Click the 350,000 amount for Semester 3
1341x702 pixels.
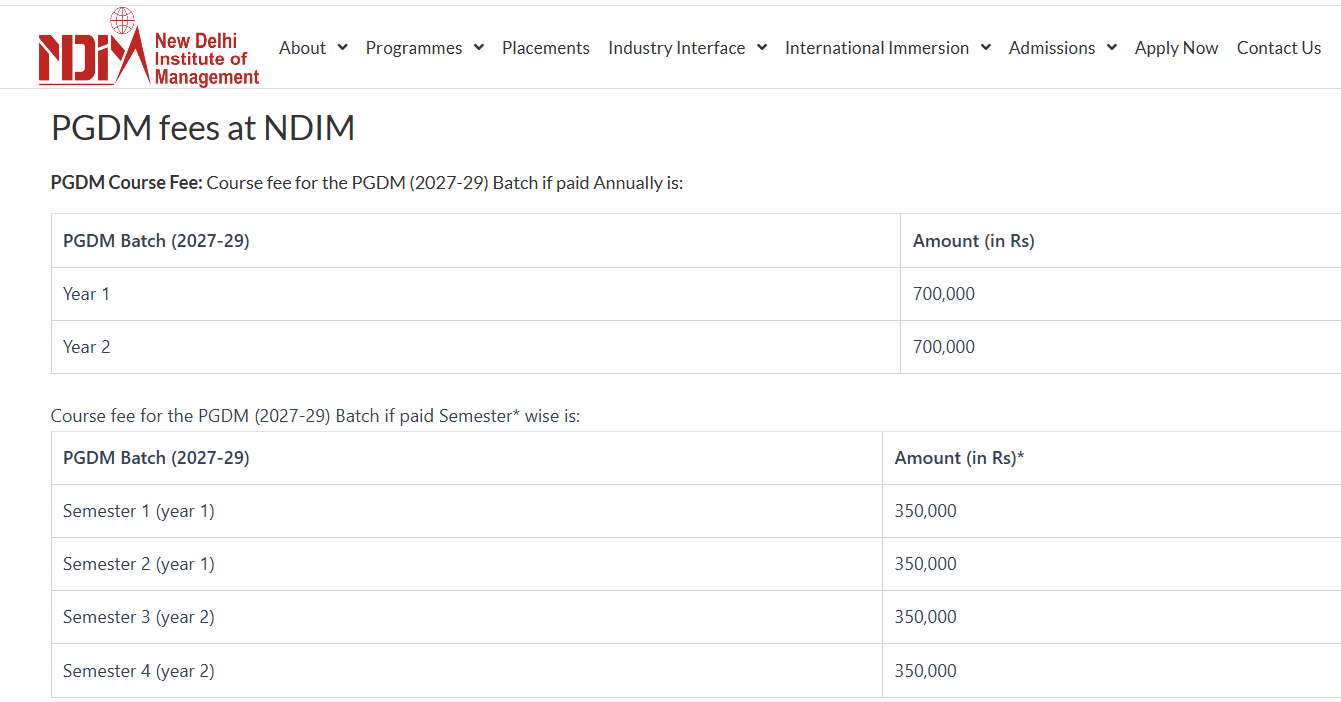pos(926,617)
